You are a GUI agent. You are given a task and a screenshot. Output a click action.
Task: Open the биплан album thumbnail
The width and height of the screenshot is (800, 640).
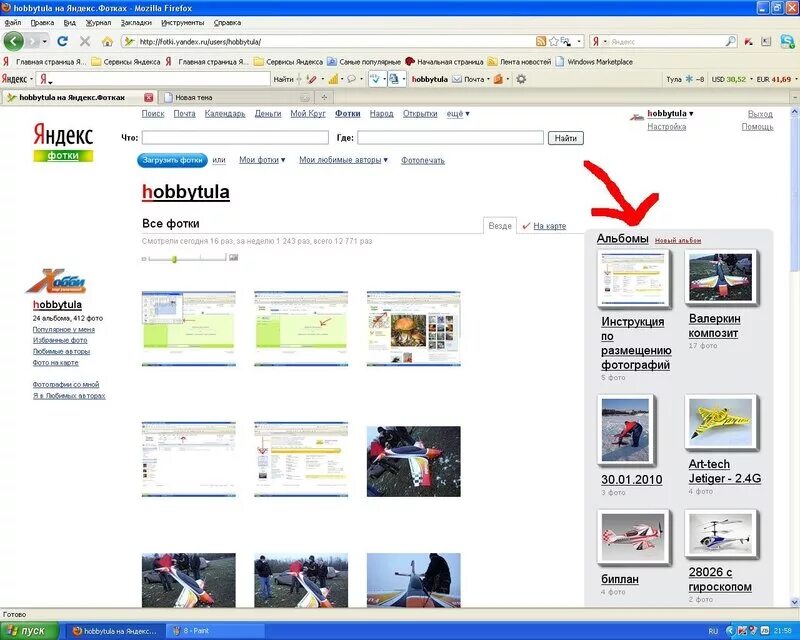click(633, 537)
